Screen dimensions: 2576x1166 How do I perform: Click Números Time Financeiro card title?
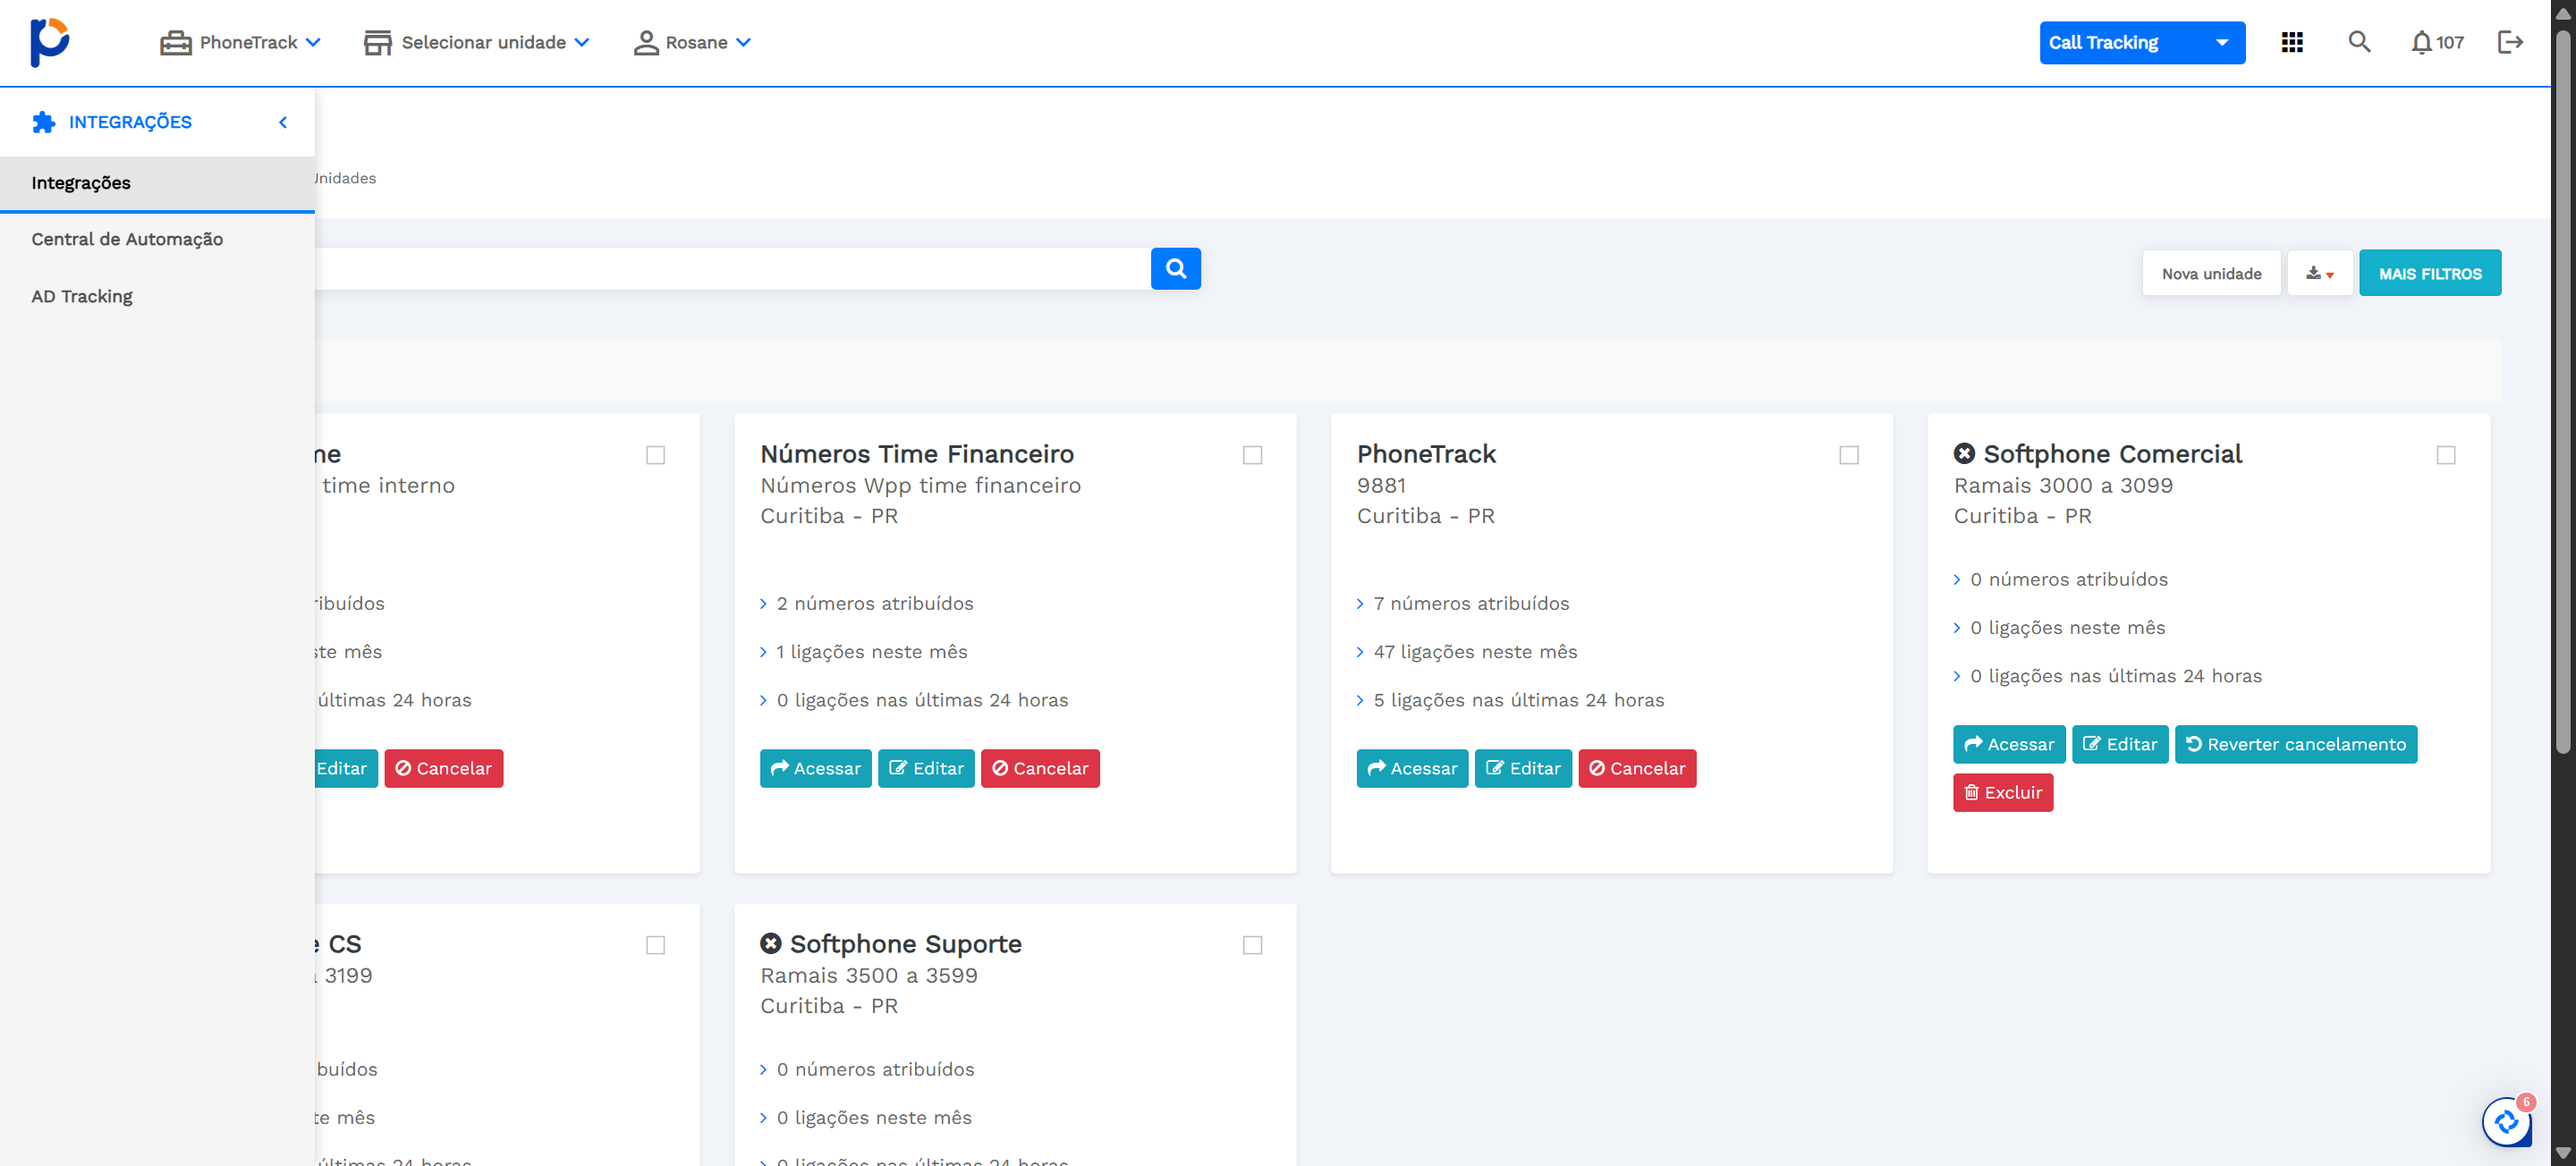point(917,454)
